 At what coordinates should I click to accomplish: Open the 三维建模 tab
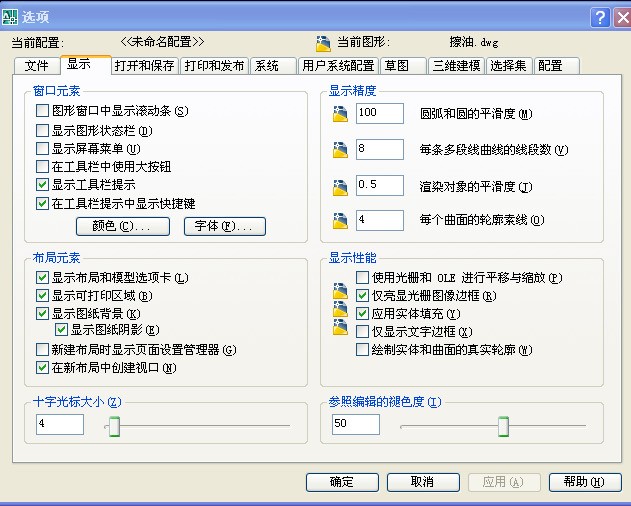coord(456,66)
